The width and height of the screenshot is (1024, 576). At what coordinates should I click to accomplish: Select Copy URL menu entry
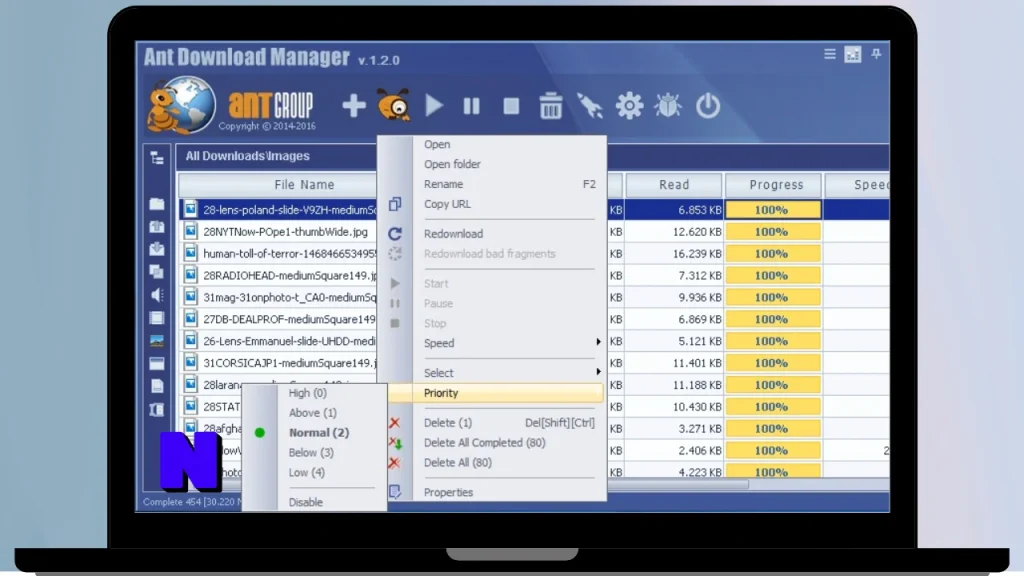[447, 204]
